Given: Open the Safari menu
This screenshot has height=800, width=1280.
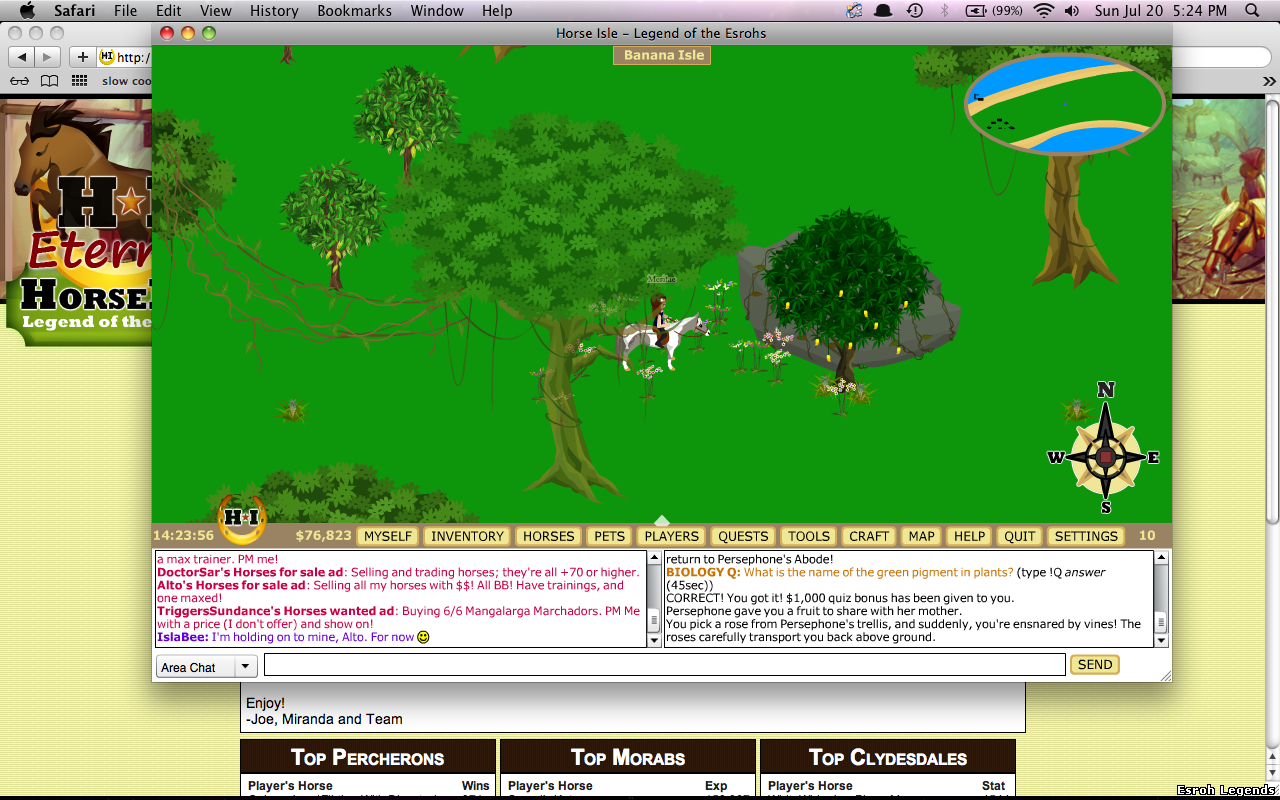Looking at the screenshot, I should pyautogui.click(x=75, y=11).
